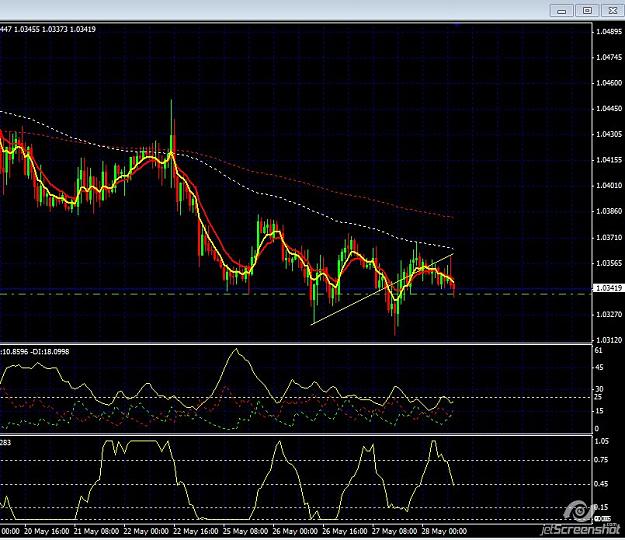Click the OHLC readout ending 1.03419
This screenshot has height=540, width=625.
[48, 29]
